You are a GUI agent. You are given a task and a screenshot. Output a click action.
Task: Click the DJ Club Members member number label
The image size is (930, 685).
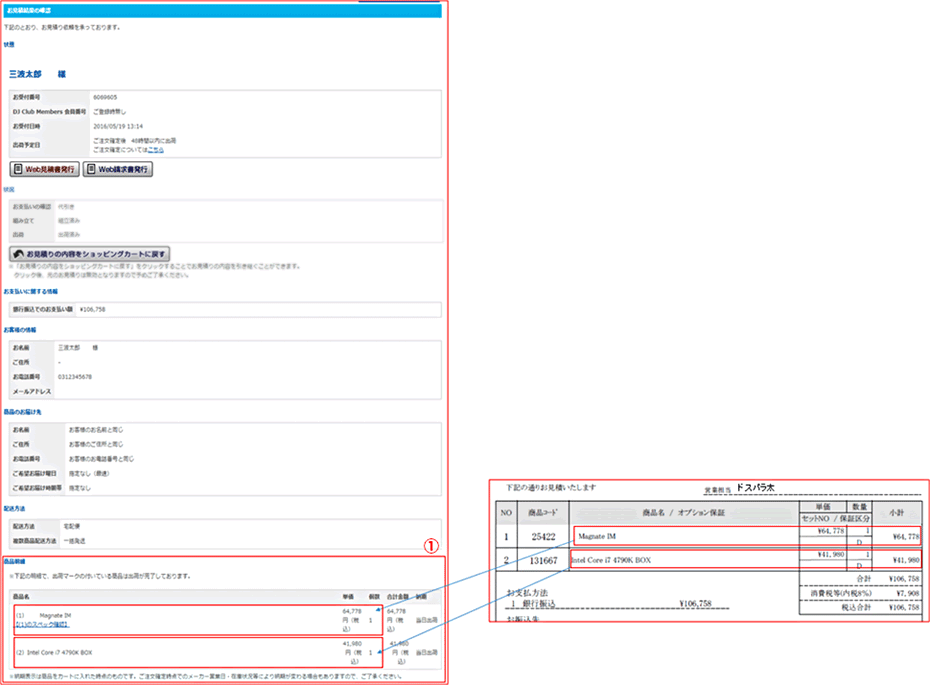(x=49, y=111)
